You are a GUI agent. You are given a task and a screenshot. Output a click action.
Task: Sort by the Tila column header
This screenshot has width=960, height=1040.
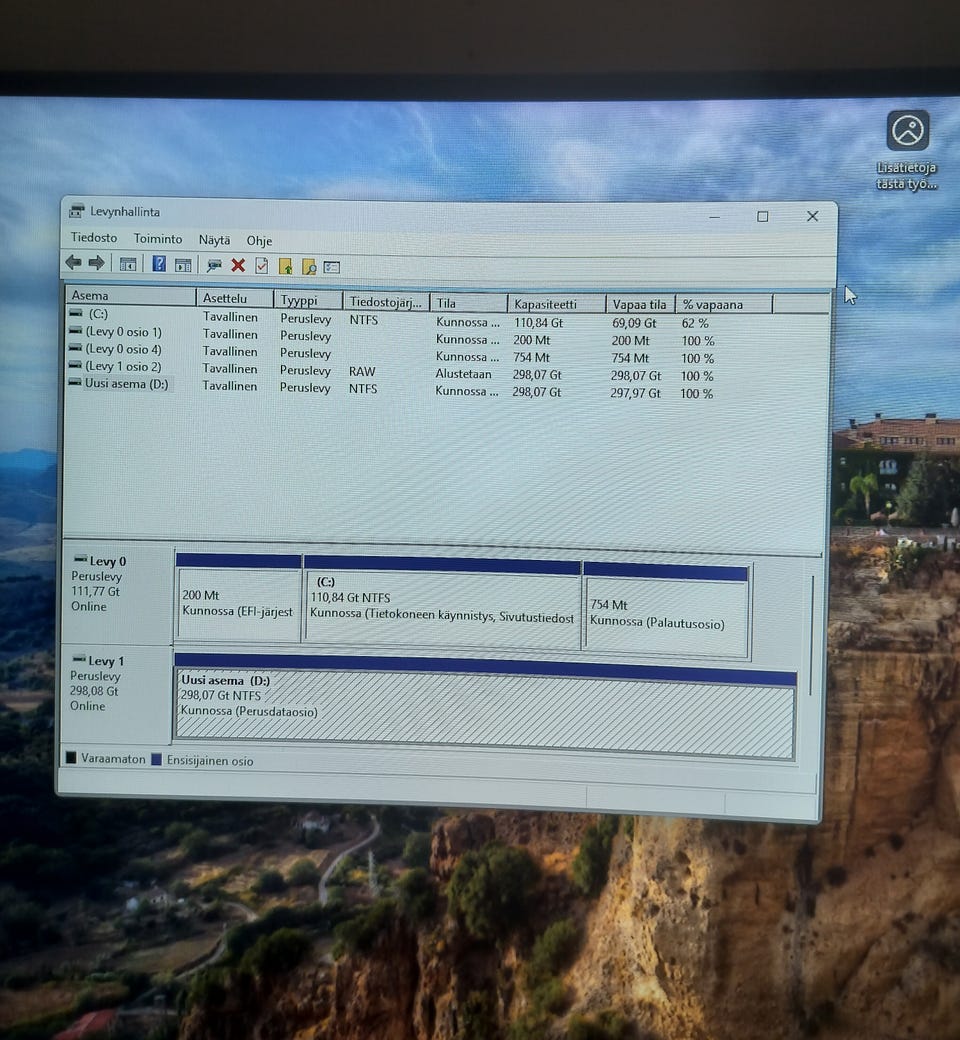pos(468,303)
